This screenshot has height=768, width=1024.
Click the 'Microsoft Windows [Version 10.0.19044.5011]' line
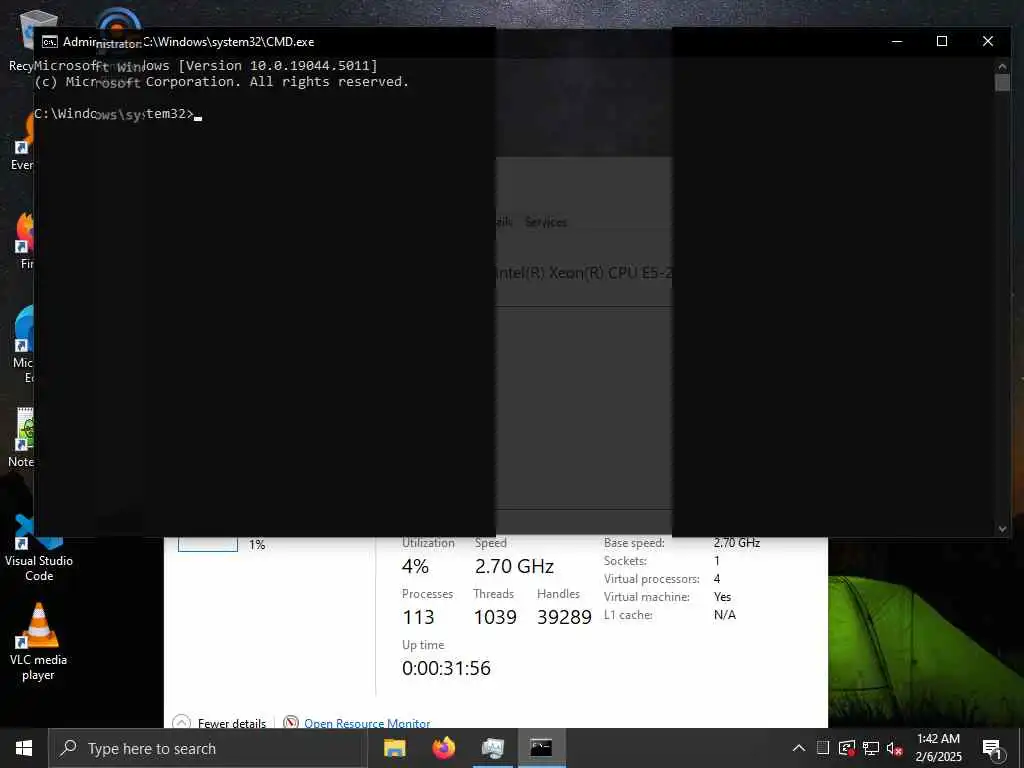click(x=206, y=65)
